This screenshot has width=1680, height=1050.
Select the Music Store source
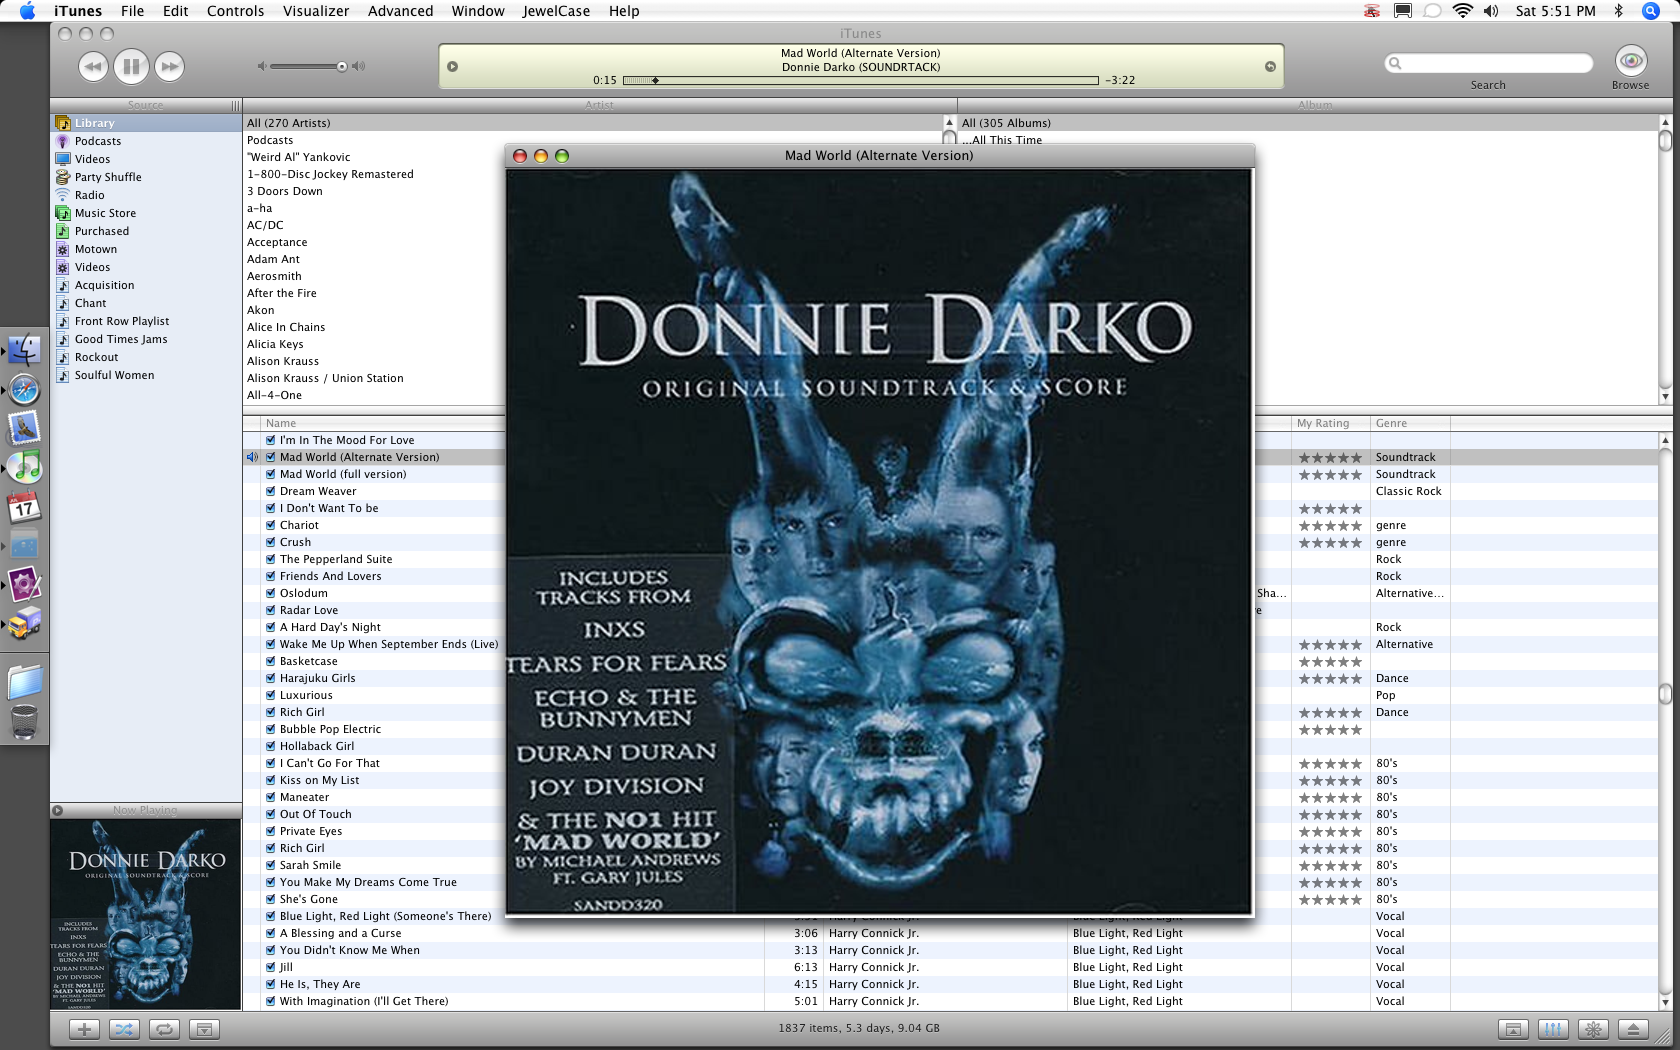(105, 213)
